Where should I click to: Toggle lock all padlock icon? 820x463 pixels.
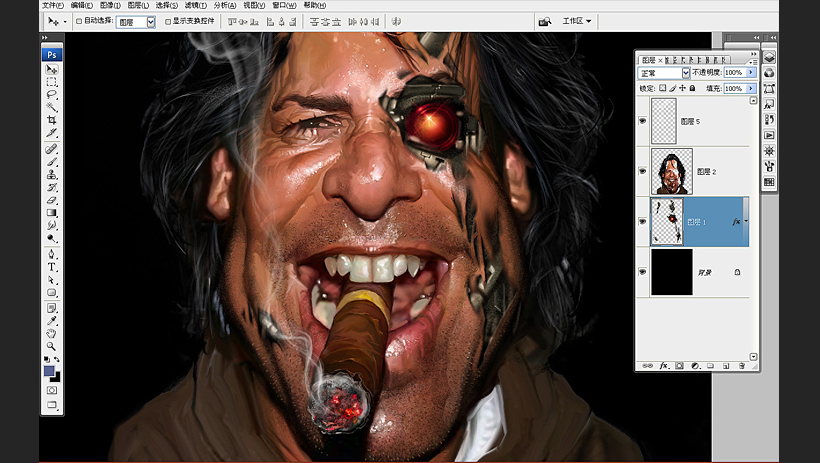tap(692, 88)
